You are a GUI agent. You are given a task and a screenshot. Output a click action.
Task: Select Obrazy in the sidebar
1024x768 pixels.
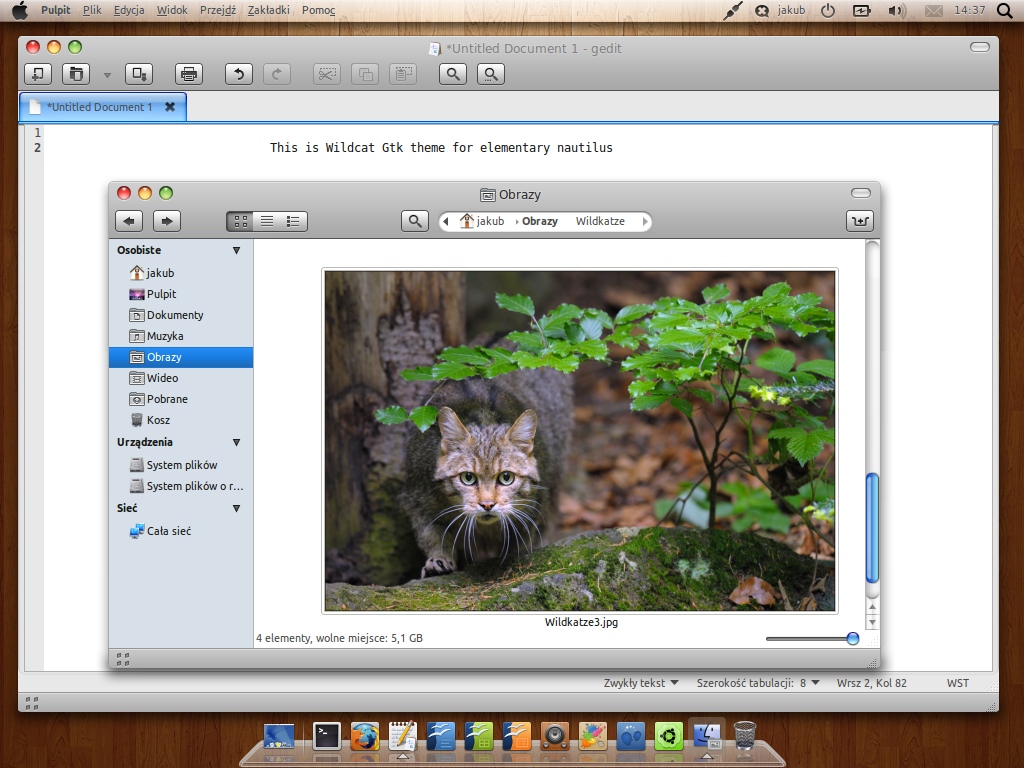[181, 357]
